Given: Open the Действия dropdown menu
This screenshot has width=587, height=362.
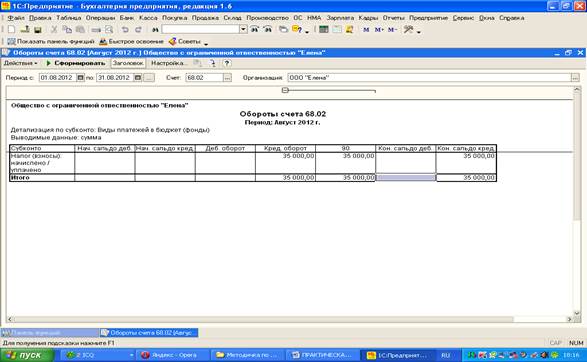Looking at the screenshot, I should 21,63.
